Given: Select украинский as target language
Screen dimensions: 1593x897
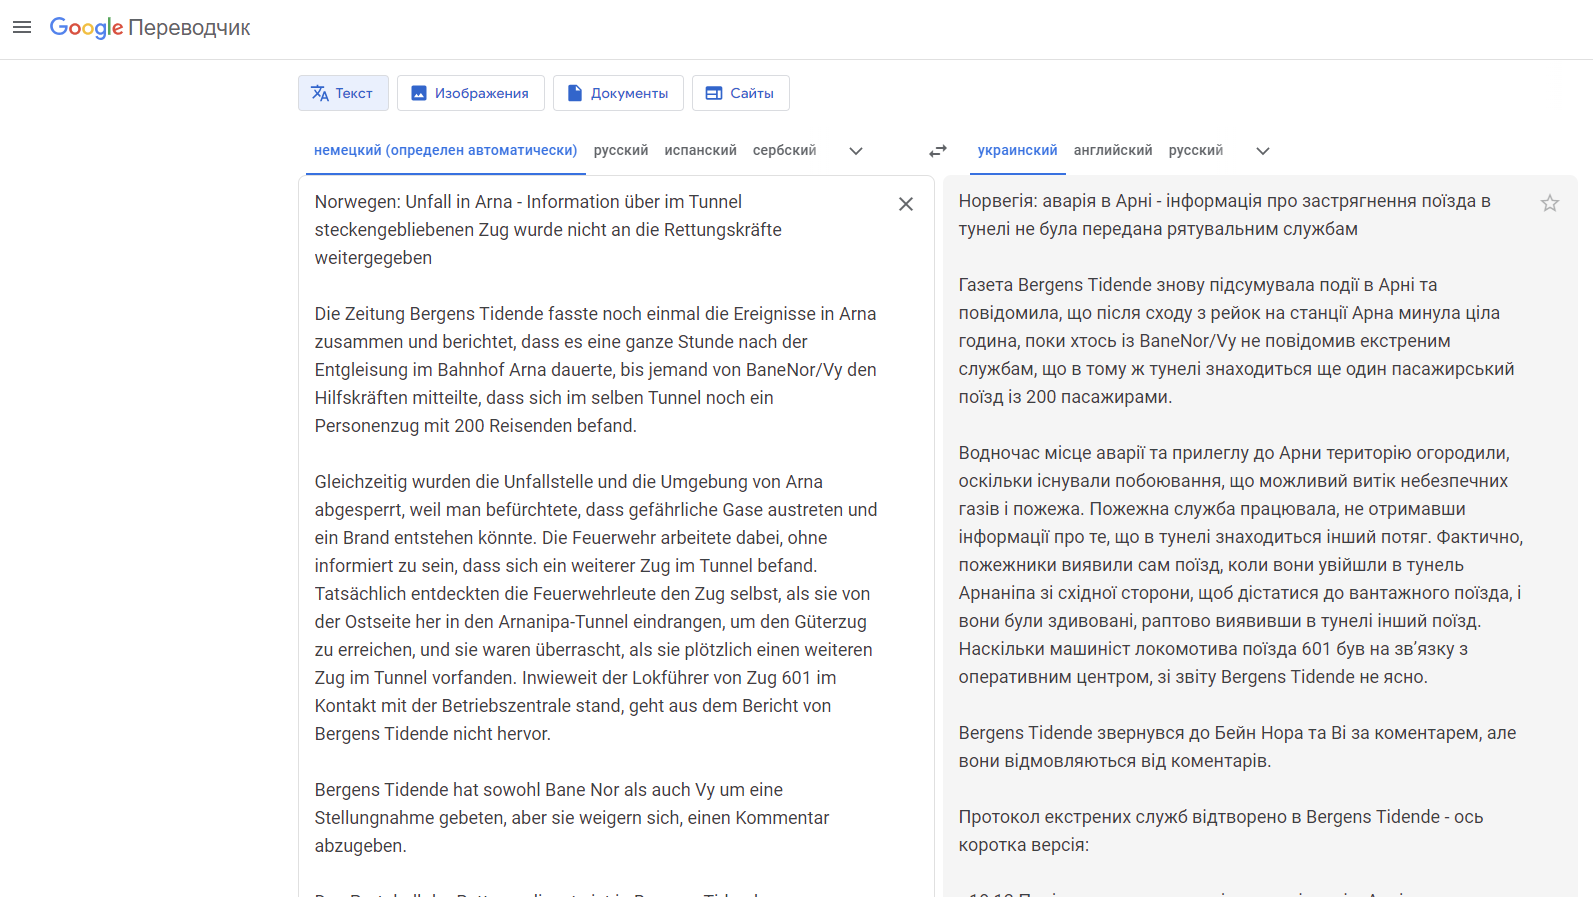Looking at the screenshot, I should pyautogui.click(x=1018, y=151).
